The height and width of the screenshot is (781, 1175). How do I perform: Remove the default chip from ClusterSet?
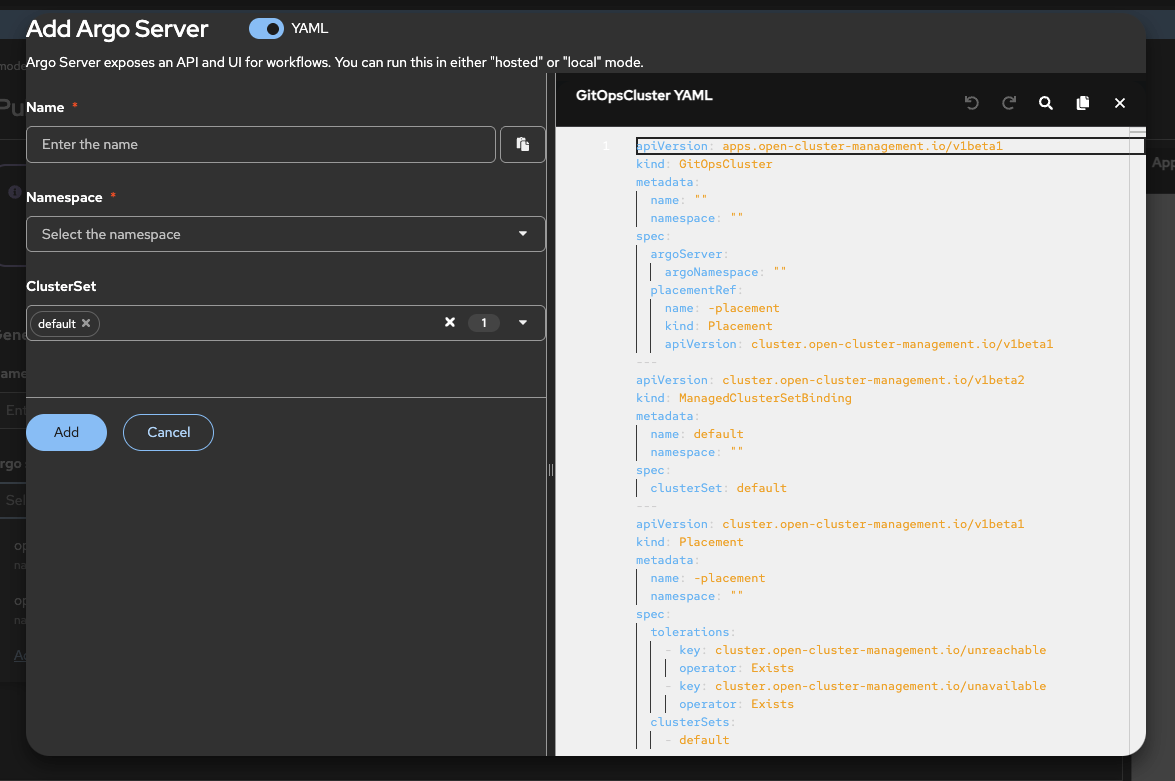point(86,323)
